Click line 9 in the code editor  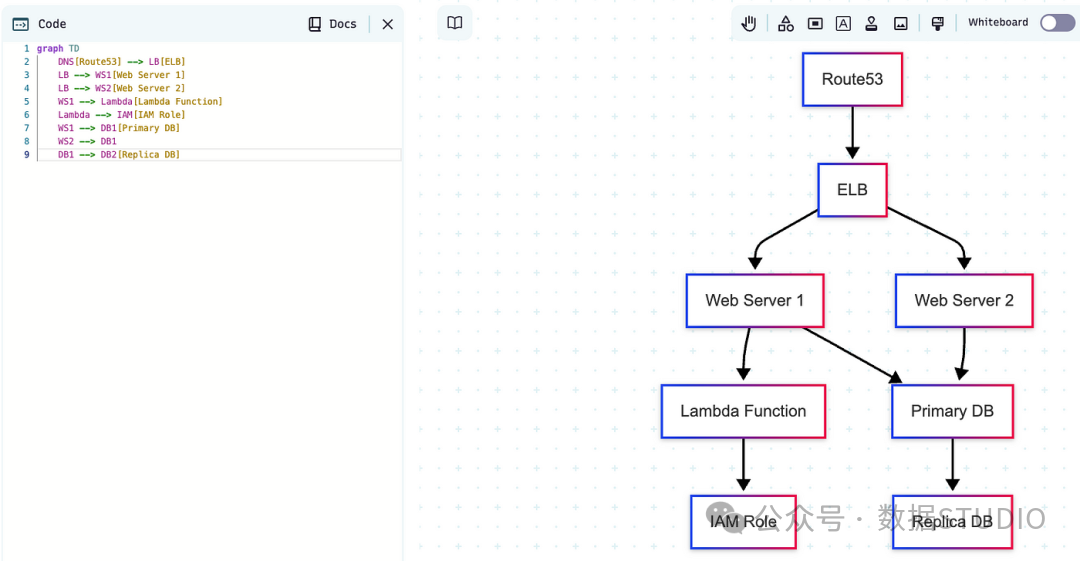pos(219,154)
